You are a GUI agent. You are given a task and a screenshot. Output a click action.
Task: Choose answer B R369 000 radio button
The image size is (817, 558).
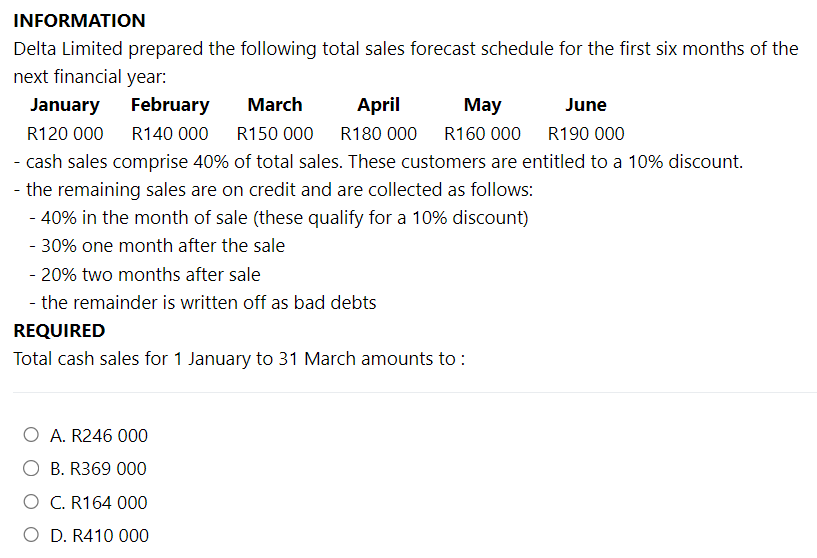coord(31,468)
